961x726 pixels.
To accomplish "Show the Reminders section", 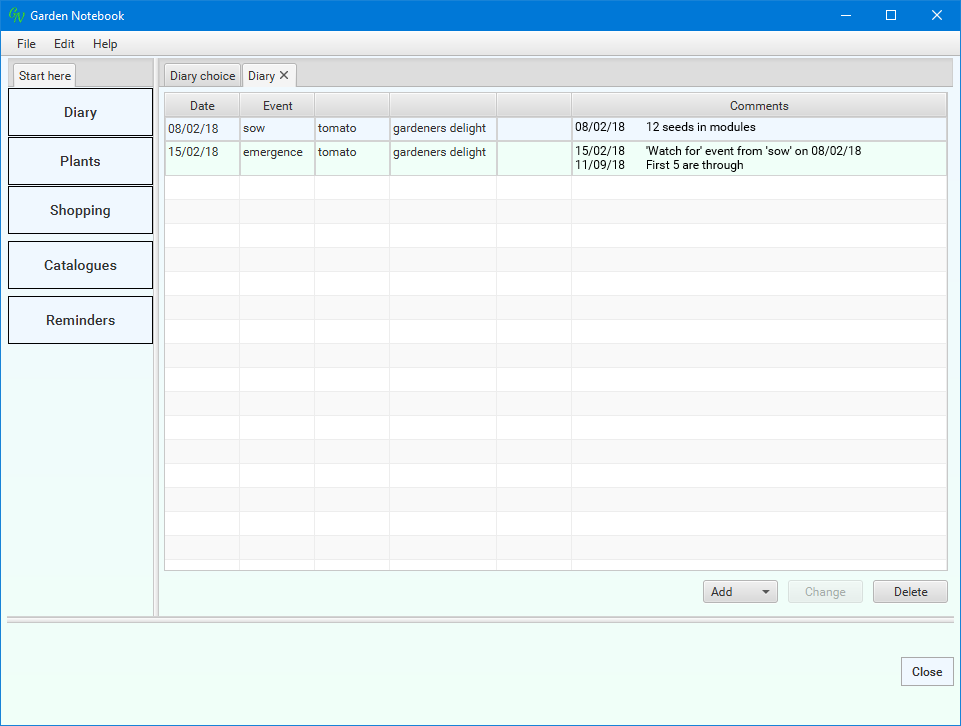I will [80, 320].
